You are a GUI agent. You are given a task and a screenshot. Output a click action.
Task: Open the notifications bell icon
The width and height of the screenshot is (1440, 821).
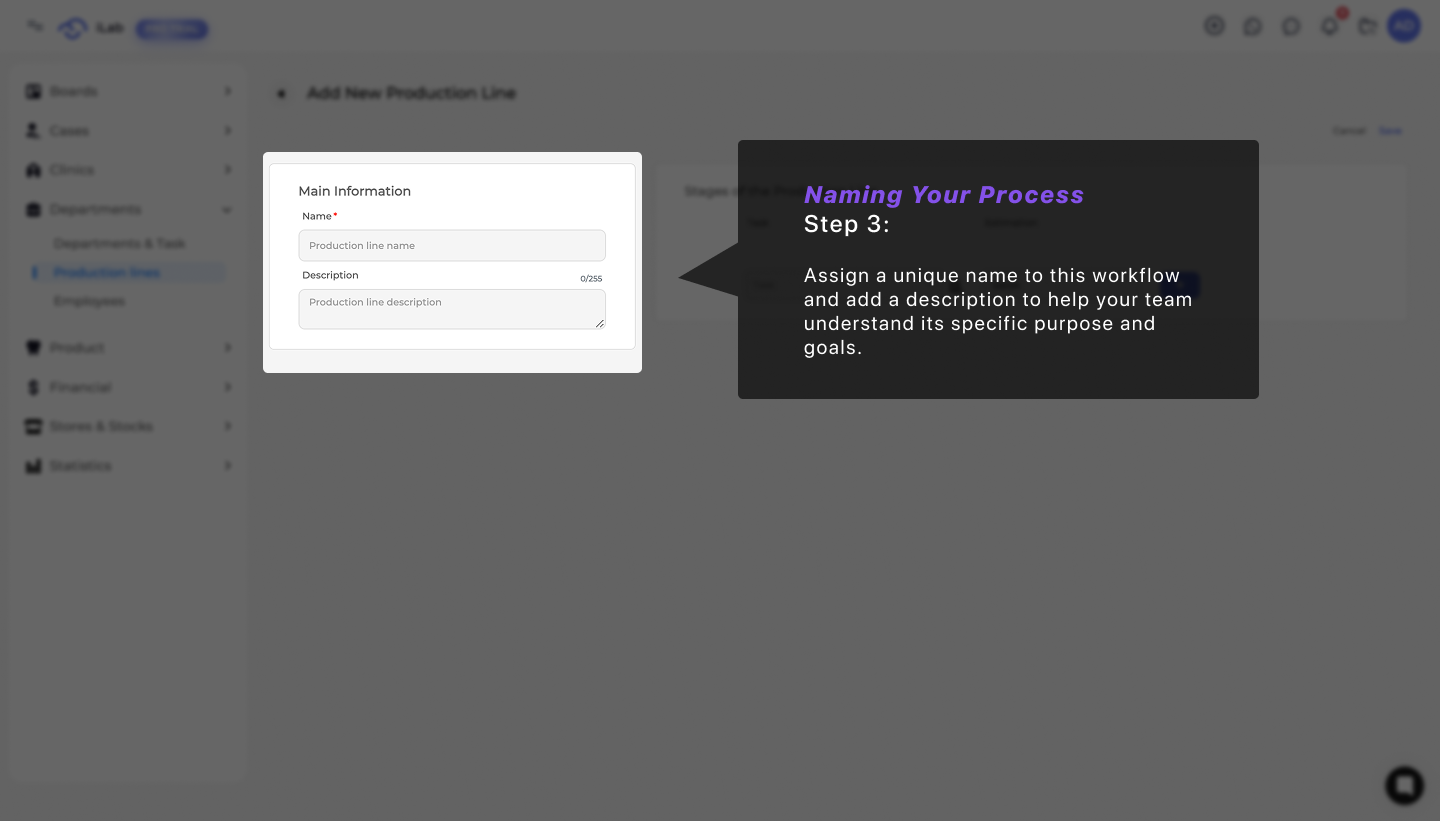click(1330, 26)
